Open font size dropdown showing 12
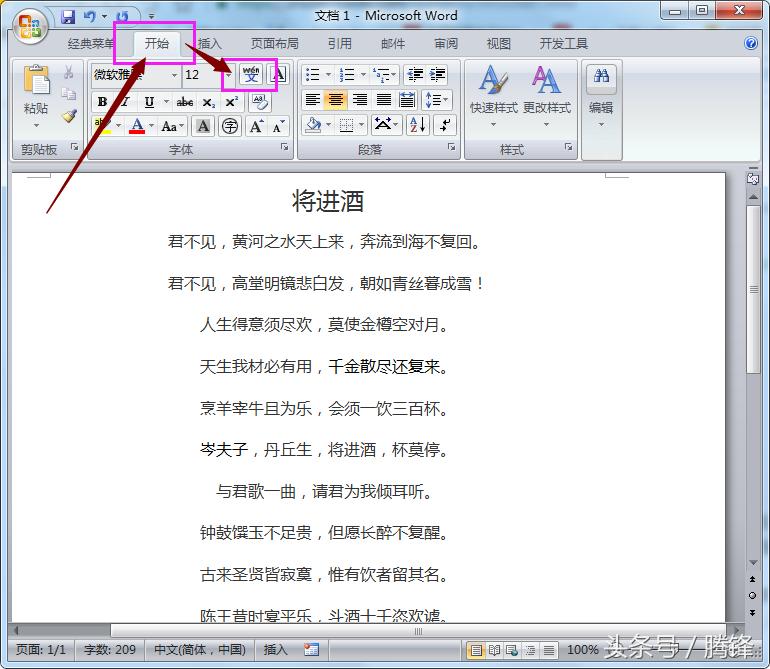This screenshot has width=770, height=669. [x=229, y=75]
